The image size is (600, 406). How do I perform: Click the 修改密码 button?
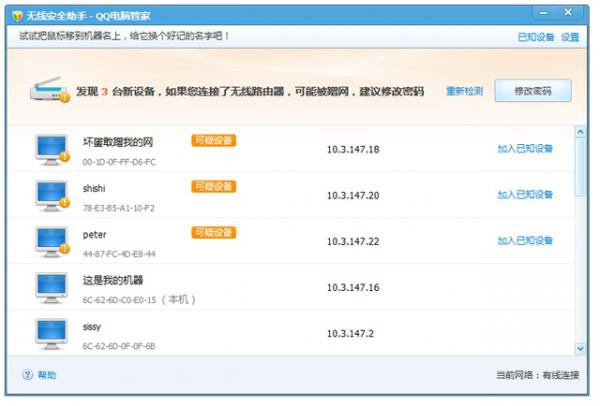[533, 91]
